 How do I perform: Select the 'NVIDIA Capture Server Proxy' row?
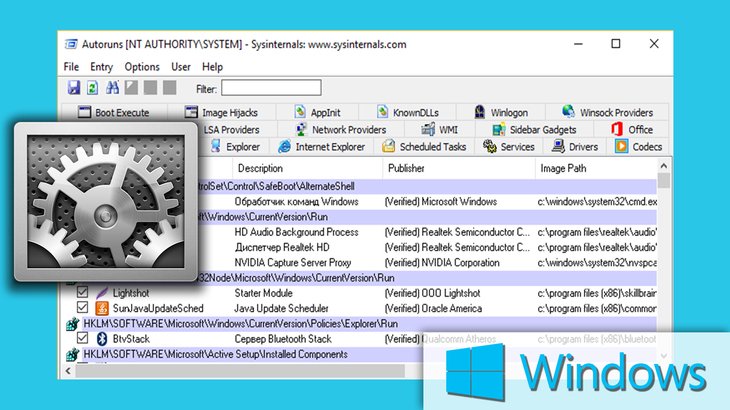[x=427, y=262]
